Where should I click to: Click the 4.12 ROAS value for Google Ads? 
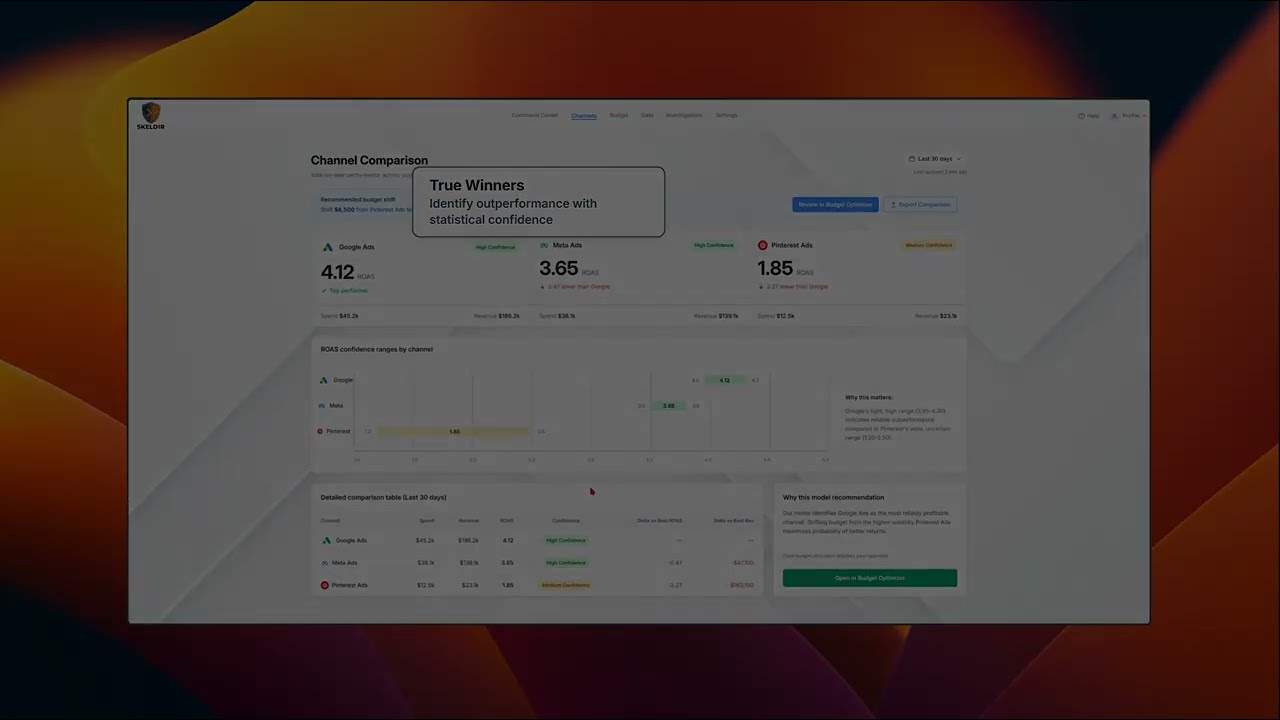pyautogui.click(x=337, y=272)
